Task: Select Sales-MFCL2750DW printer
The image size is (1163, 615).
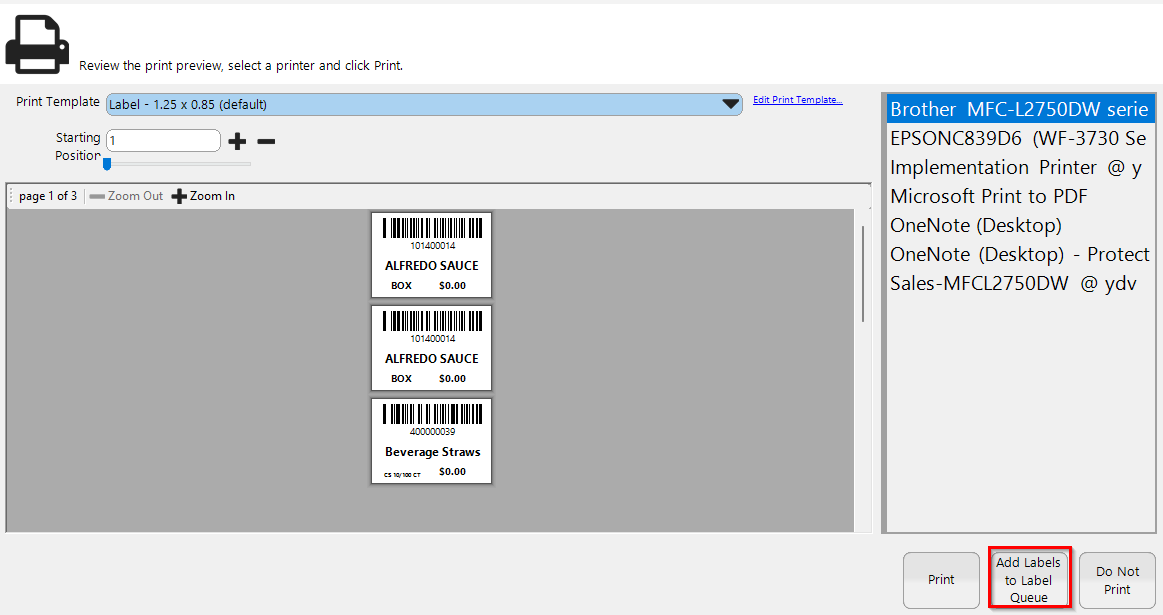Action: 1014,284
